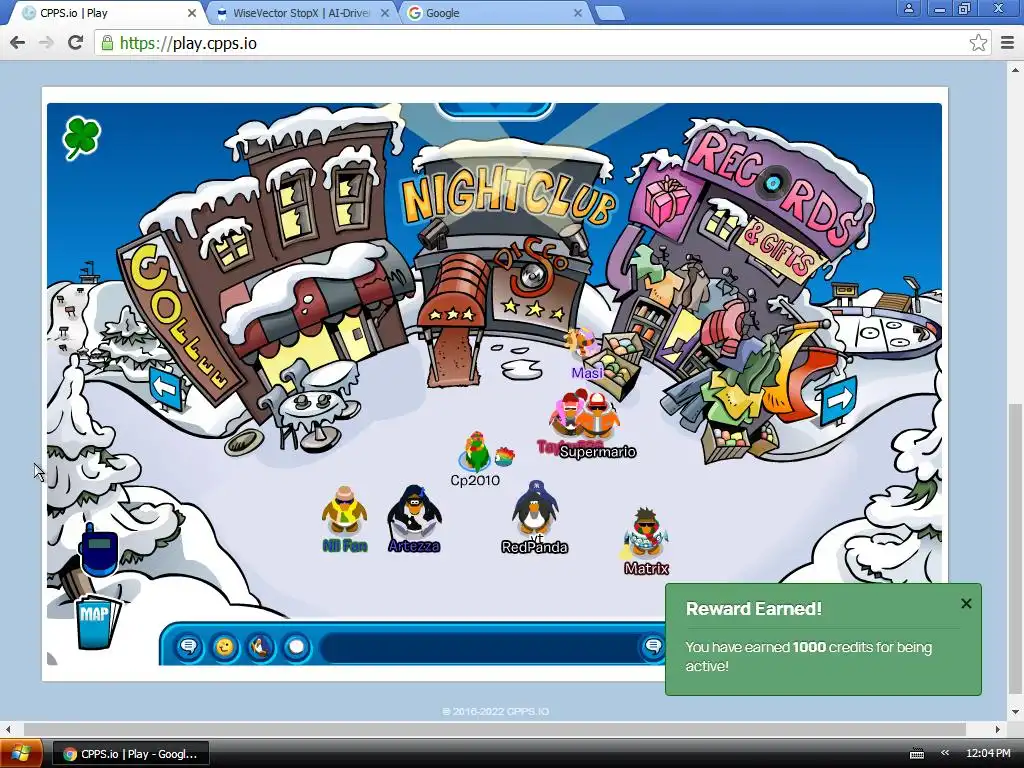Image resolution: width=1024 pixels, height=768 pixels.
Task: Click the chat message input bar
Action: tap(480, 648)
